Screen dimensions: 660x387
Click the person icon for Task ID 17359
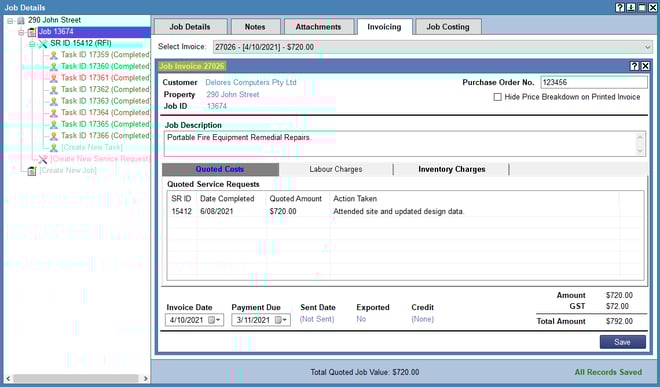(x=53, y=55)
